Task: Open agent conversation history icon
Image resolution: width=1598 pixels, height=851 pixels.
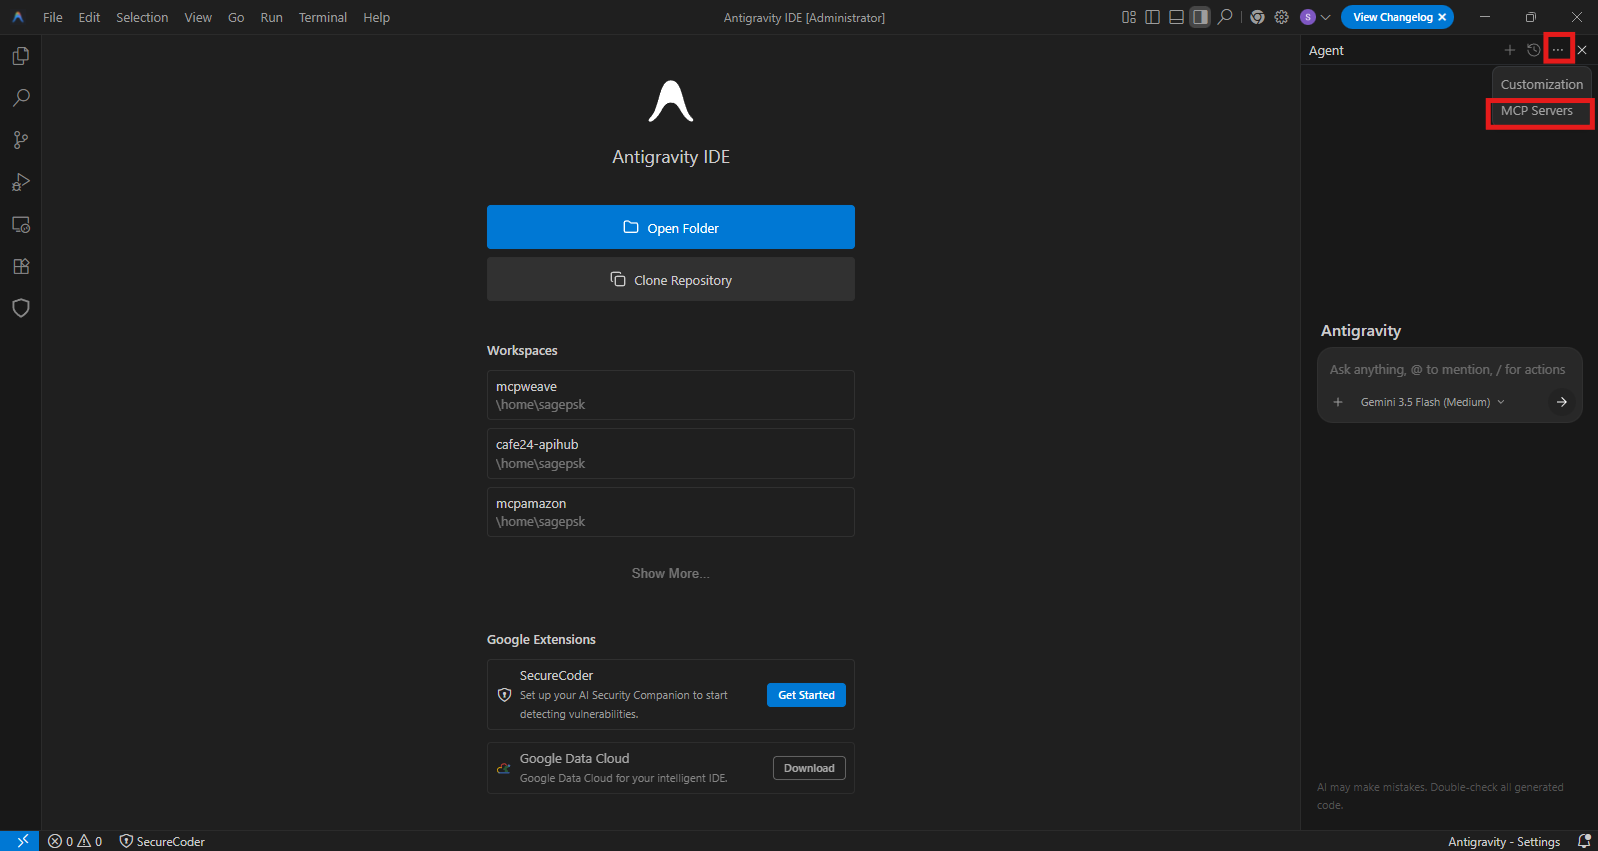Action: [1534, 50]
